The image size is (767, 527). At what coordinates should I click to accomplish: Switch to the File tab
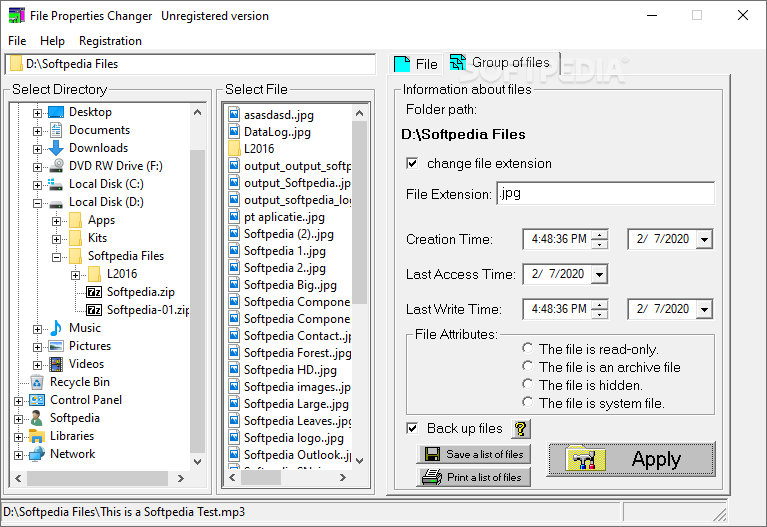[416, 64]
